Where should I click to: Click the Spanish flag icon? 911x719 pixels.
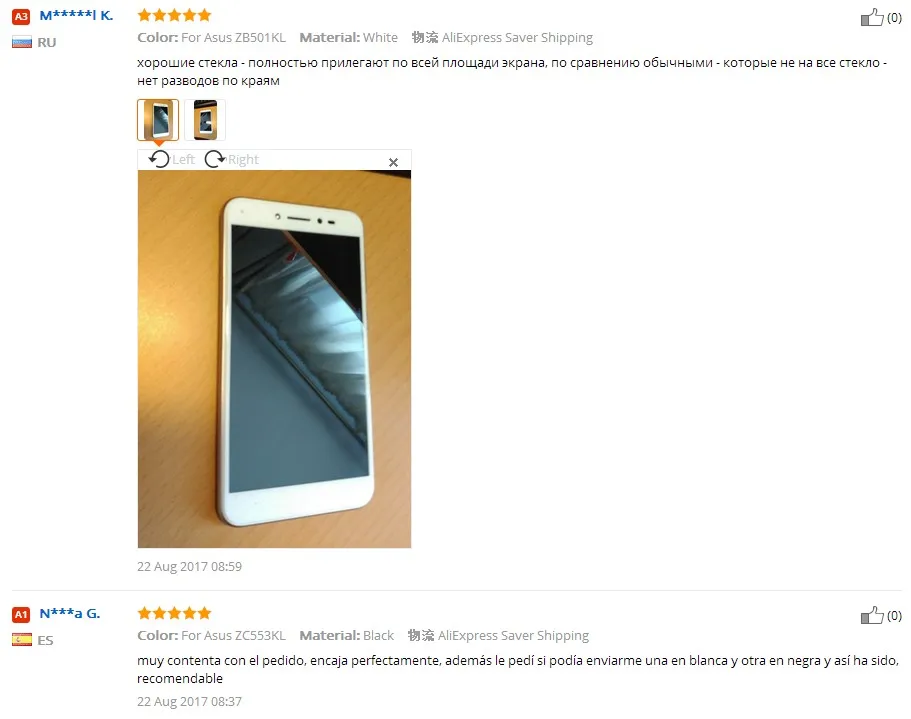coord(22,640)
